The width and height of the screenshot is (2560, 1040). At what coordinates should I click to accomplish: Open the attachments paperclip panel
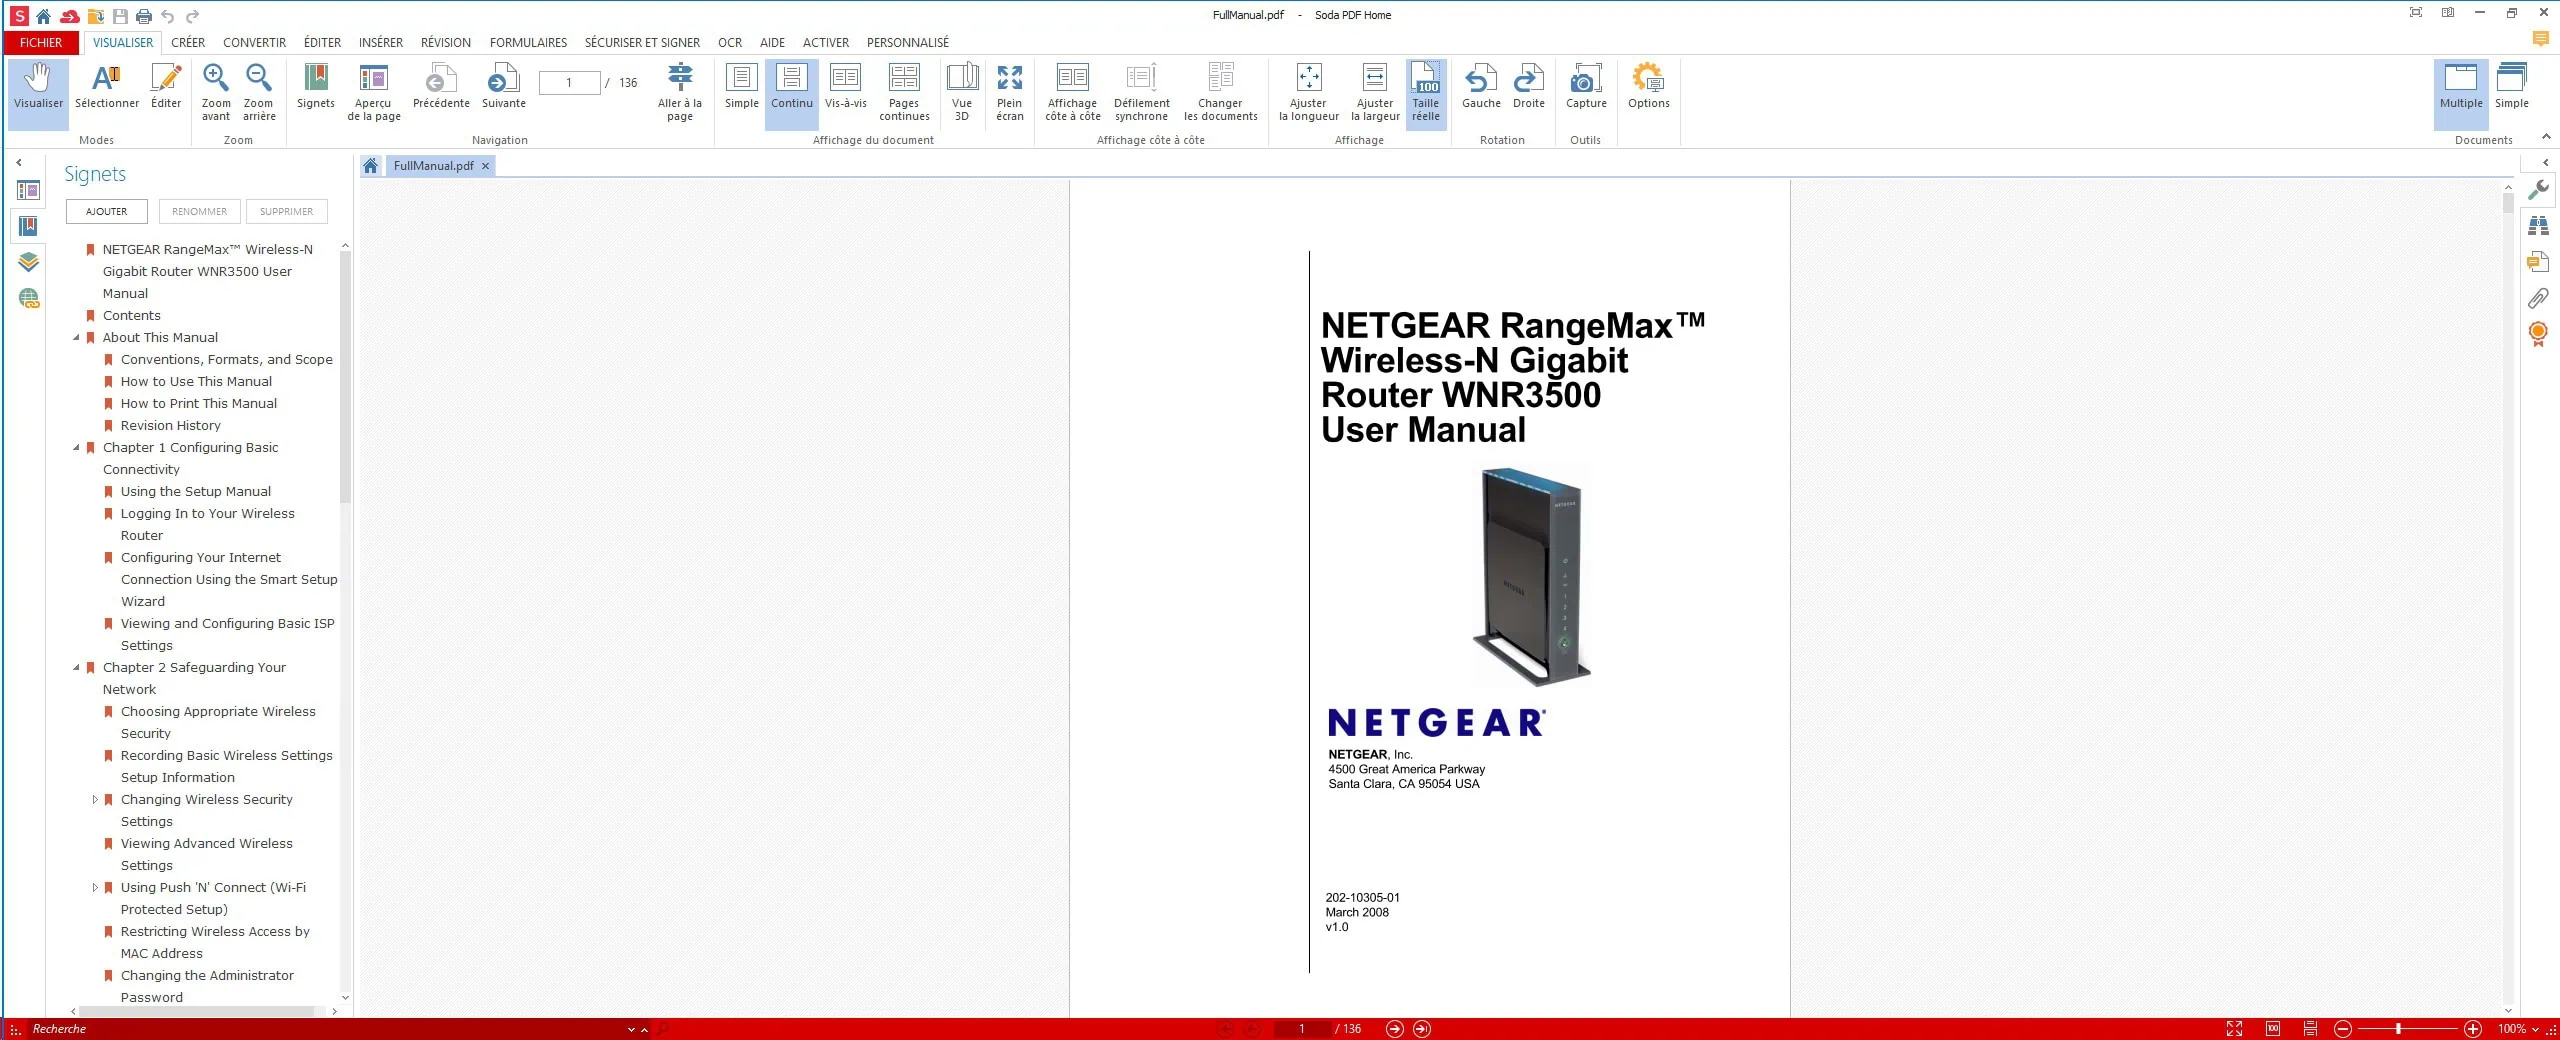(x=2538, y=298)
